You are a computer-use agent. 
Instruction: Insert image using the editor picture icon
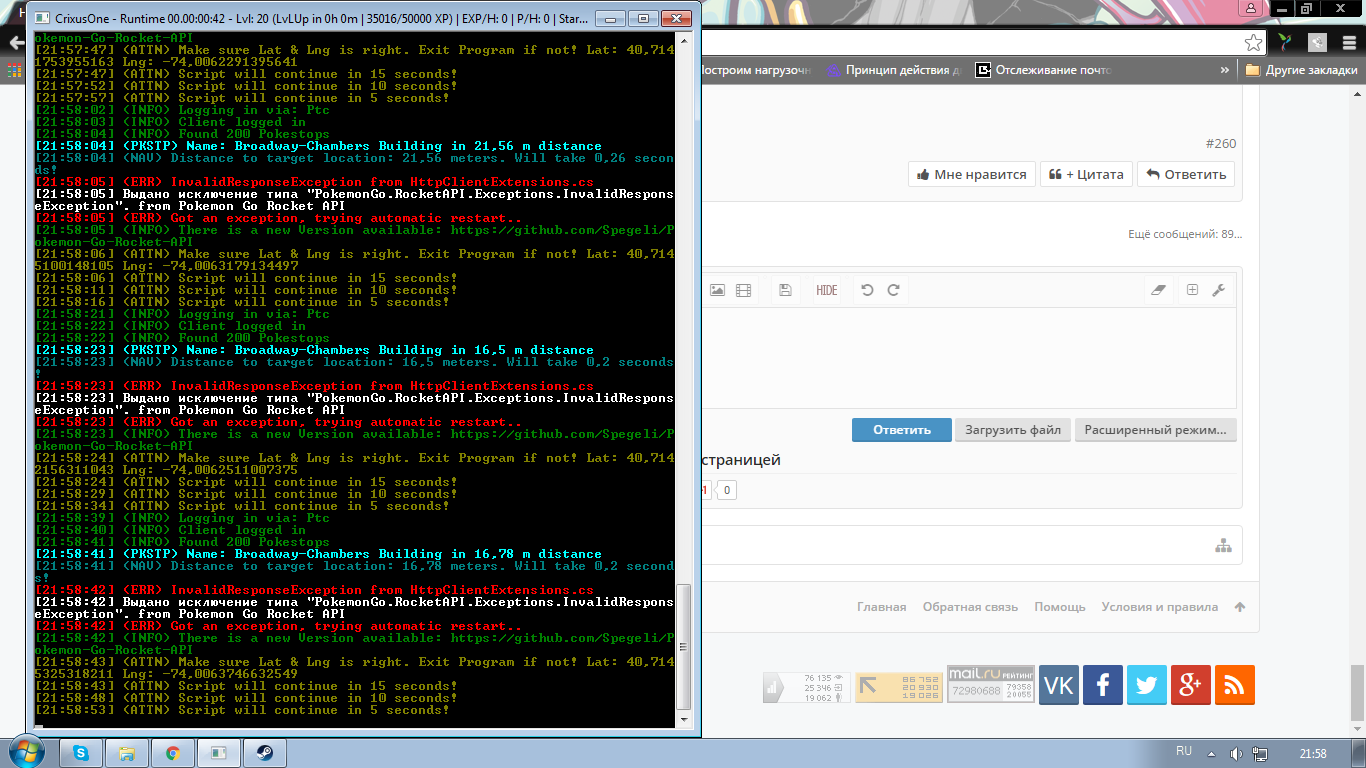click(x=717, y=290)
